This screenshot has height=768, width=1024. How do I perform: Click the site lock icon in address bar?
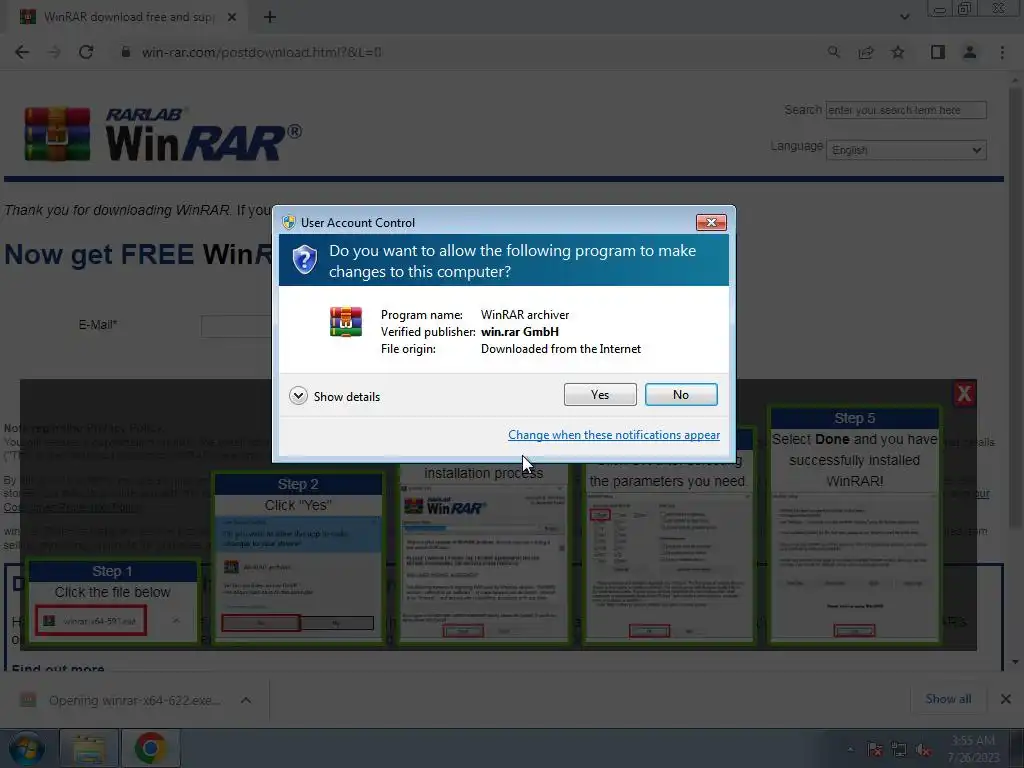click(x=126, y=52)
